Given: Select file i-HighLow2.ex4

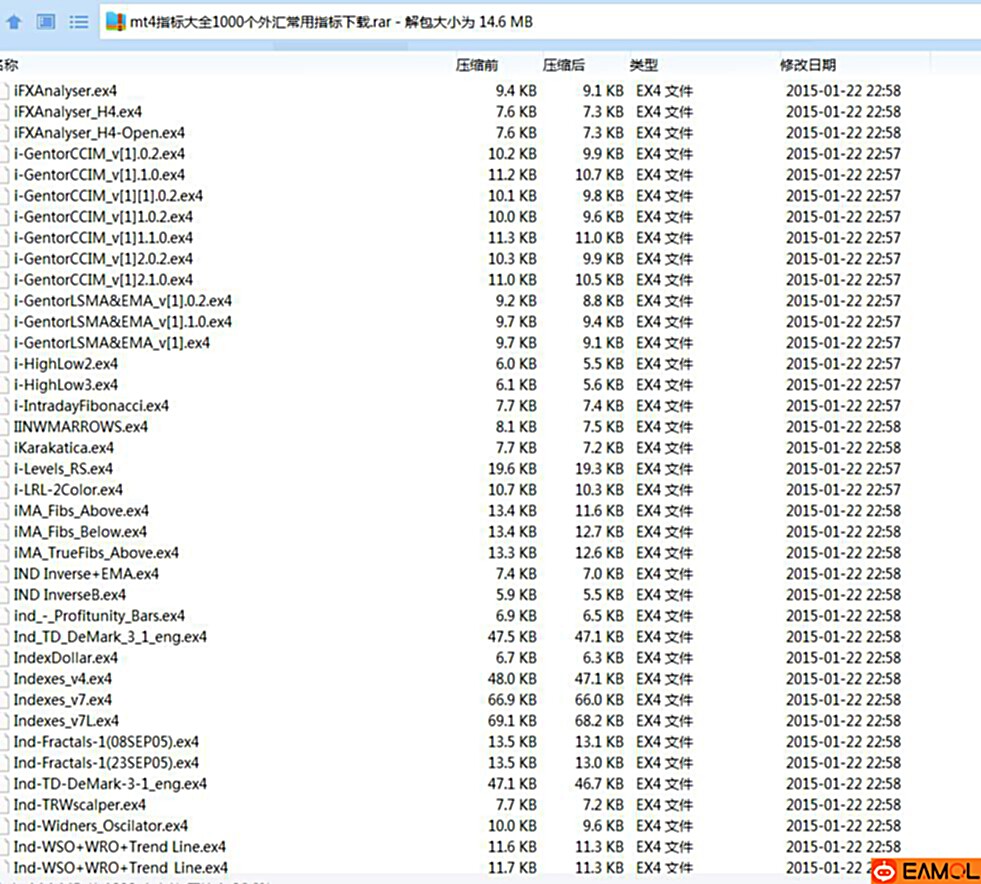Looking at the screenshot, I should [x=66, y=364].
